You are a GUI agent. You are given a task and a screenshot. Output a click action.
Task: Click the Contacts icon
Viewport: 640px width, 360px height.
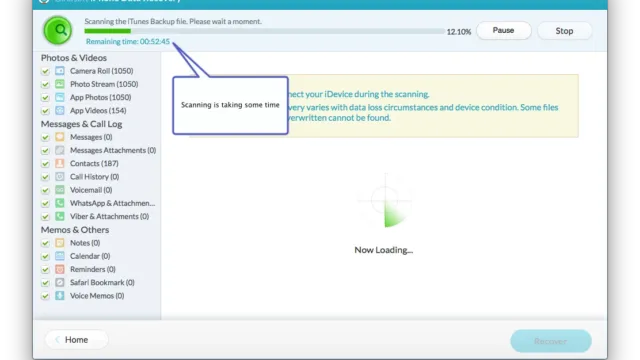click(60, 163)
